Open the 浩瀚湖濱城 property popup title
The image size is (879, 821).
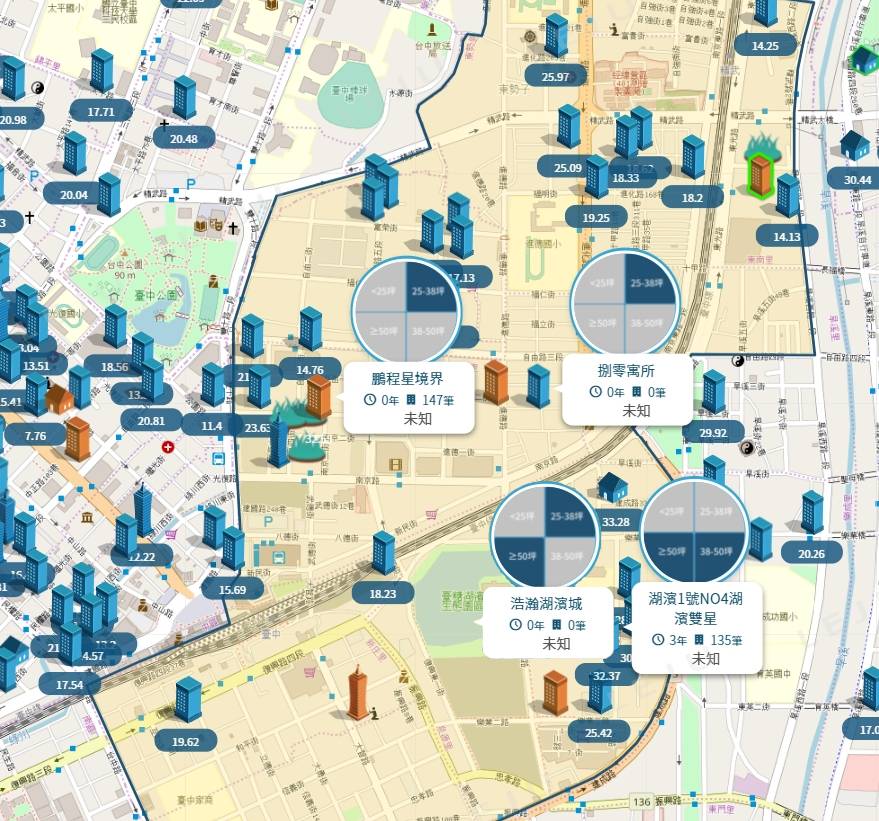pyautogui.click(x=547, y=604)
